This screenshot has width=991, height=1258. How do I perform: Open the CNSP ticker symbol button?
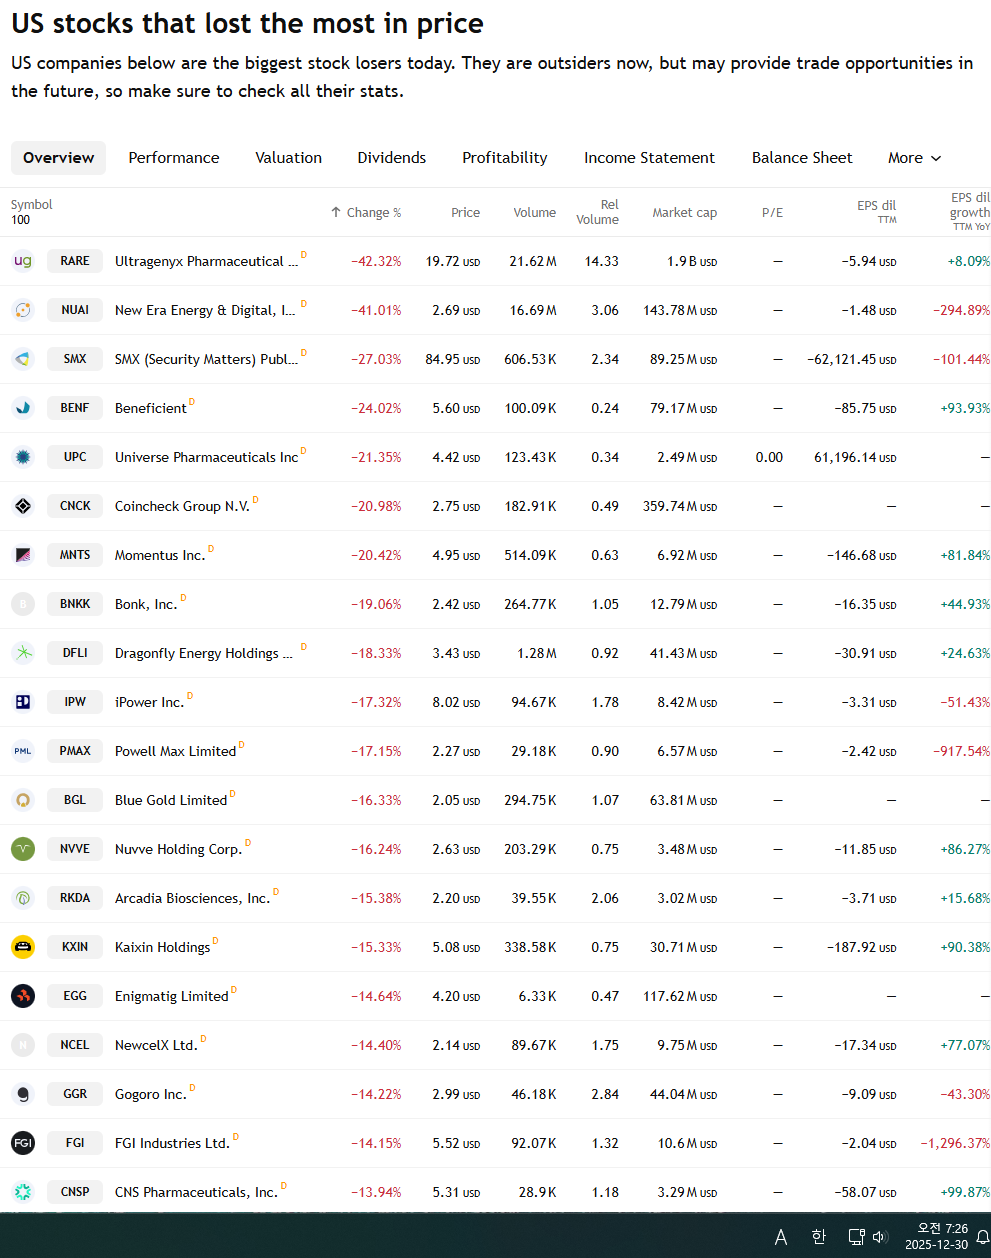coord(75,1192)
